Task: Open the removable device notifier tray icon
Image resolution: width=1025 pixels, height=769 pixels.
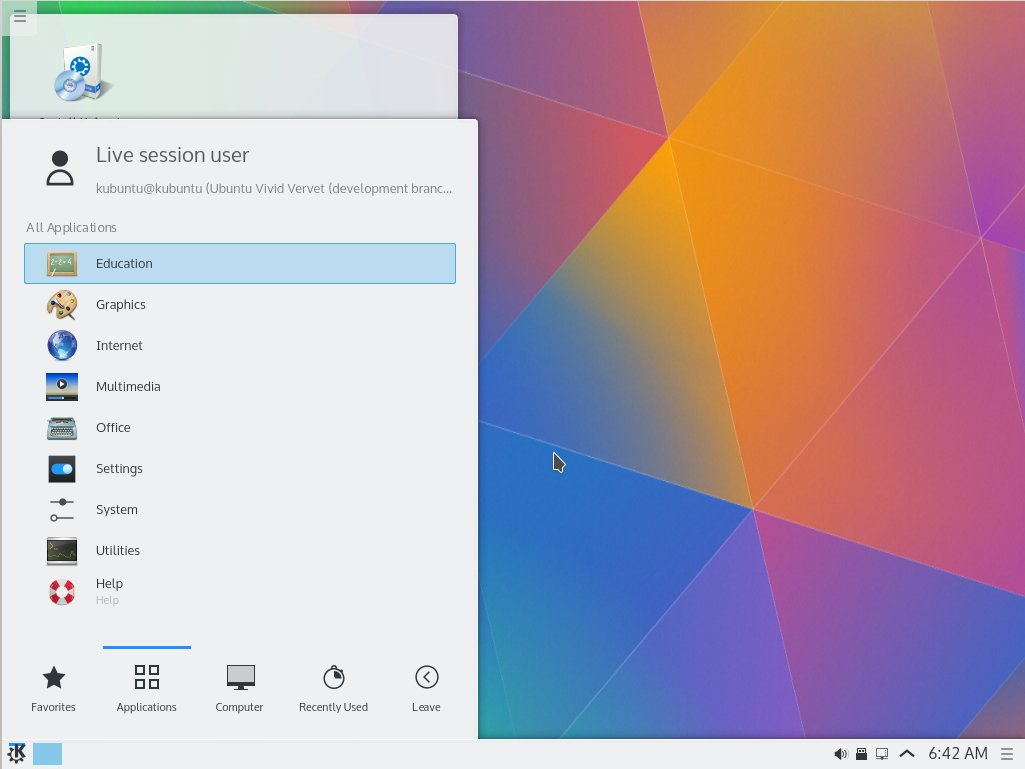Action: [862, 754]
